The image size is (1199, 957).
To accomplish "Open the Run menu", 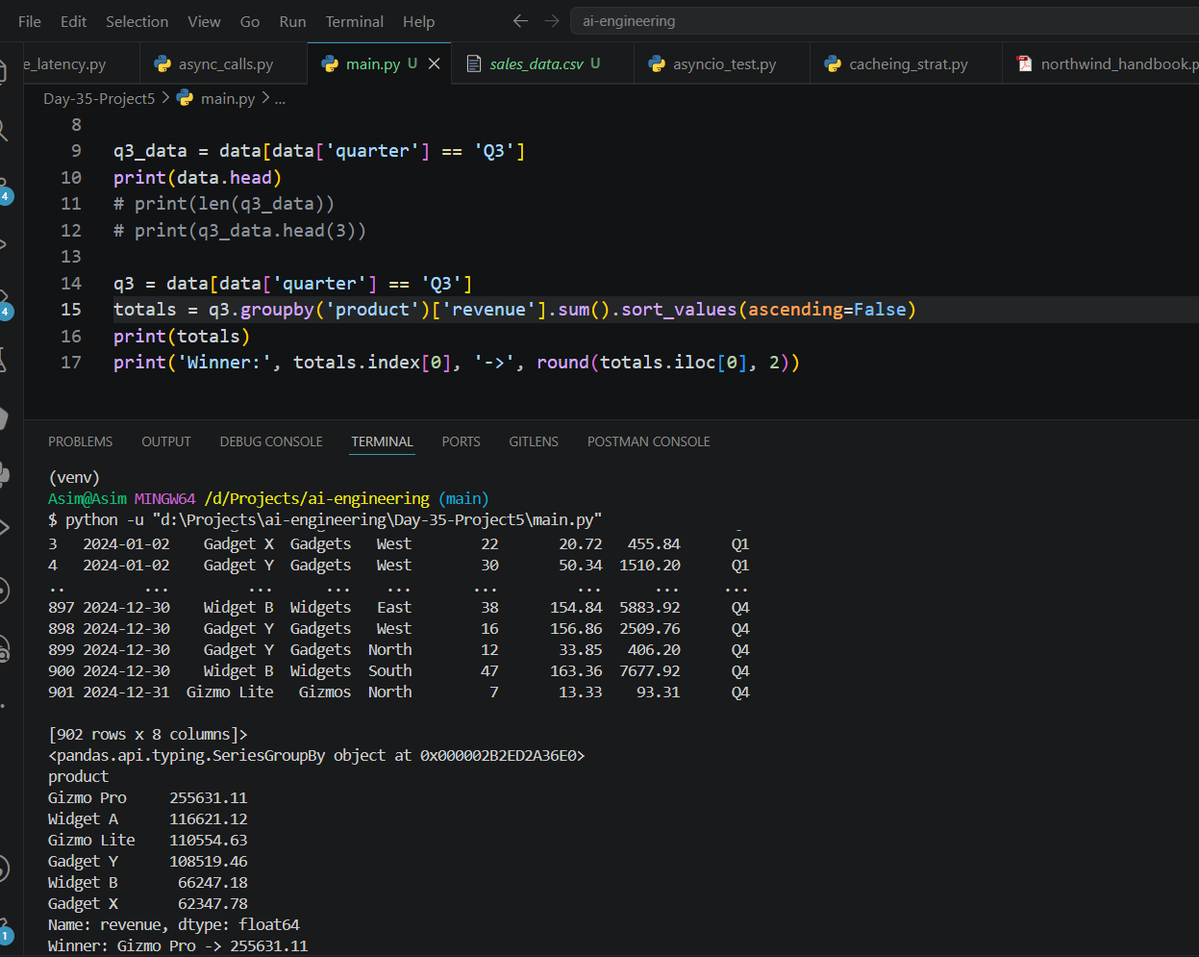I will [293, 21].
